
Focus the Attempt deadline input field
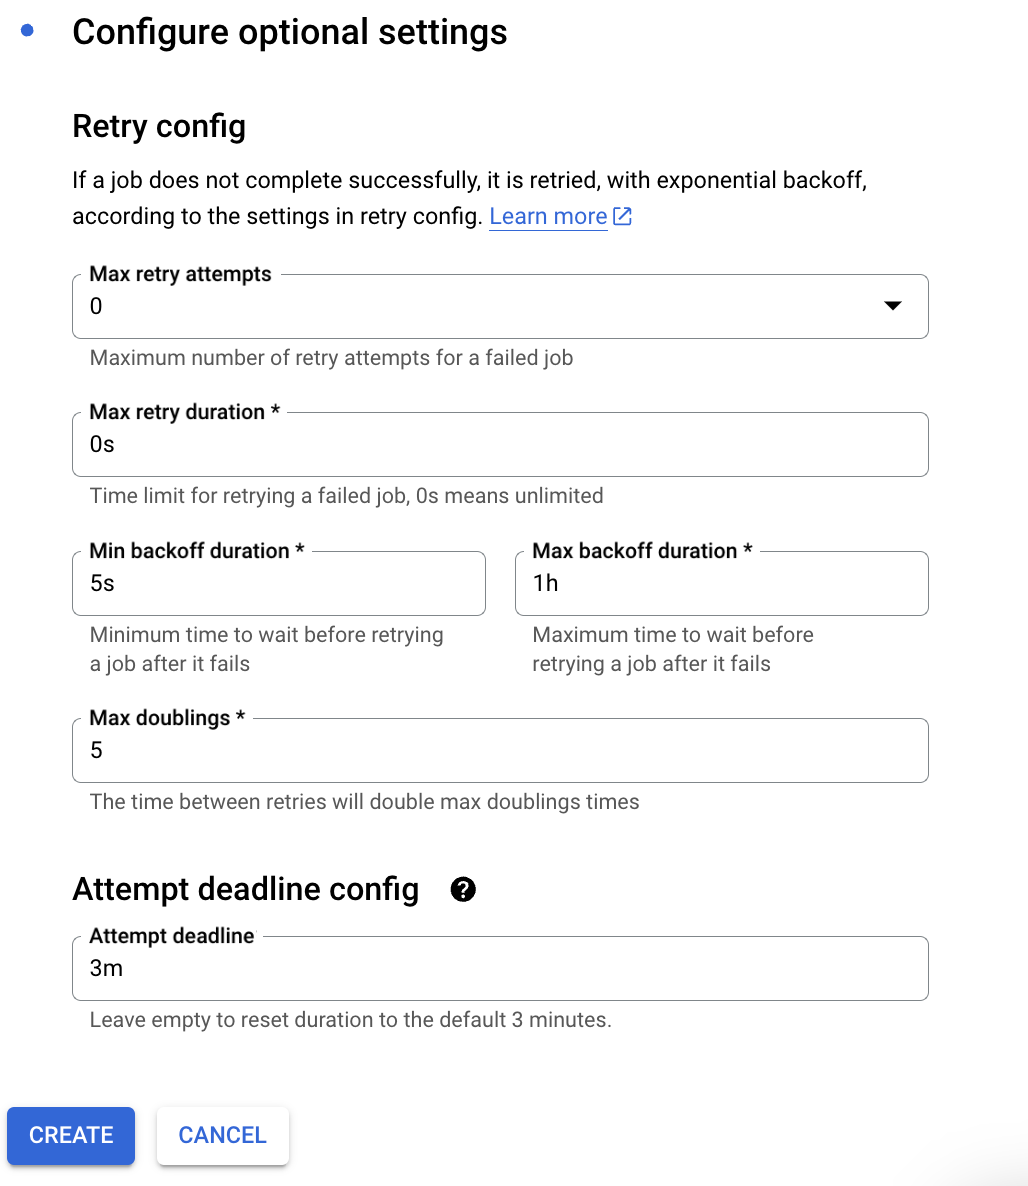coord(500,969)
